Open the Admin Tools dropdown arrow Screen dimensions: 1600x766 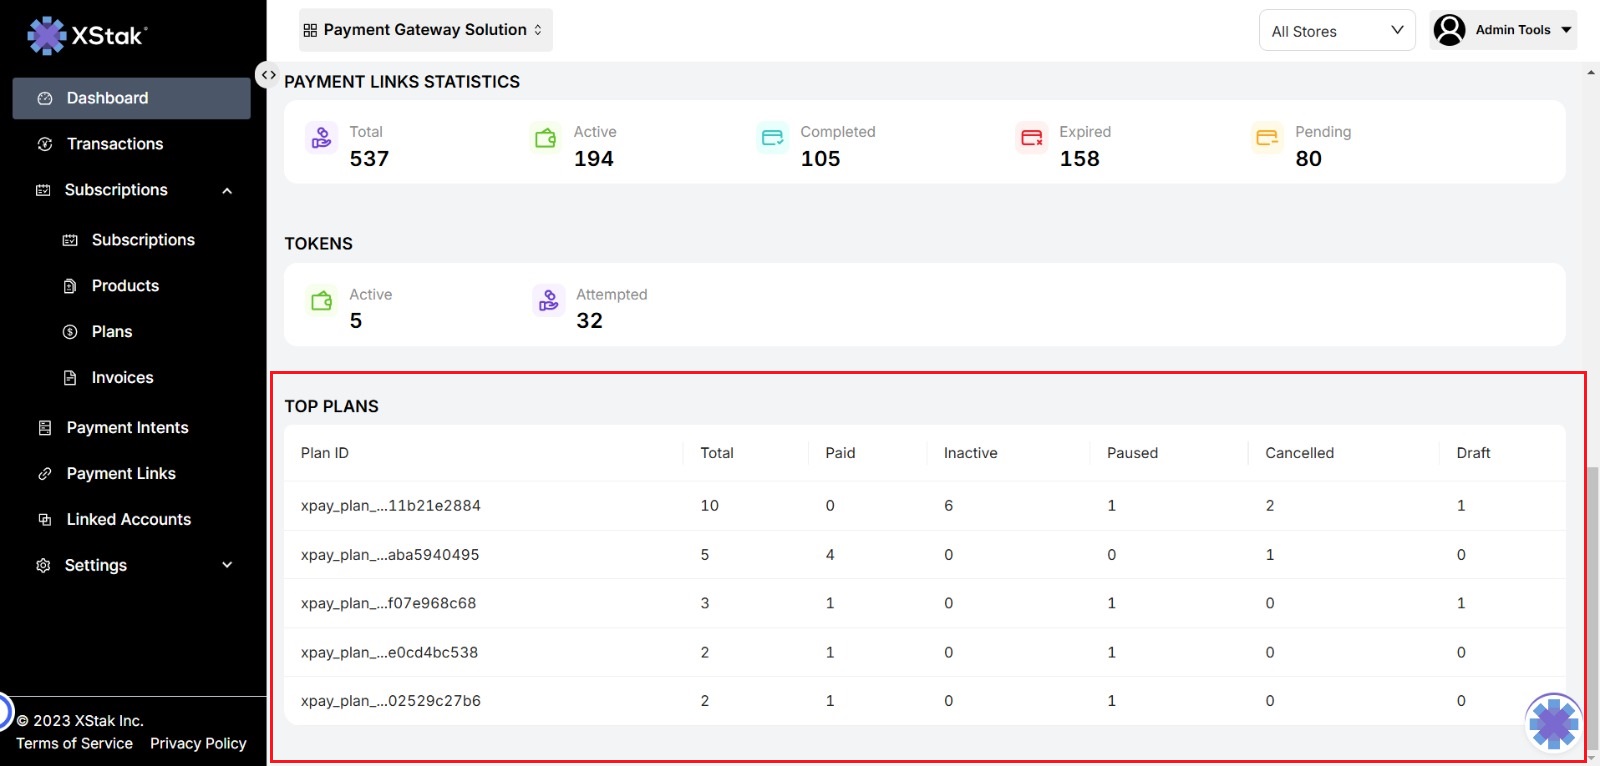pyautogui.click(x=1566, y=30)
